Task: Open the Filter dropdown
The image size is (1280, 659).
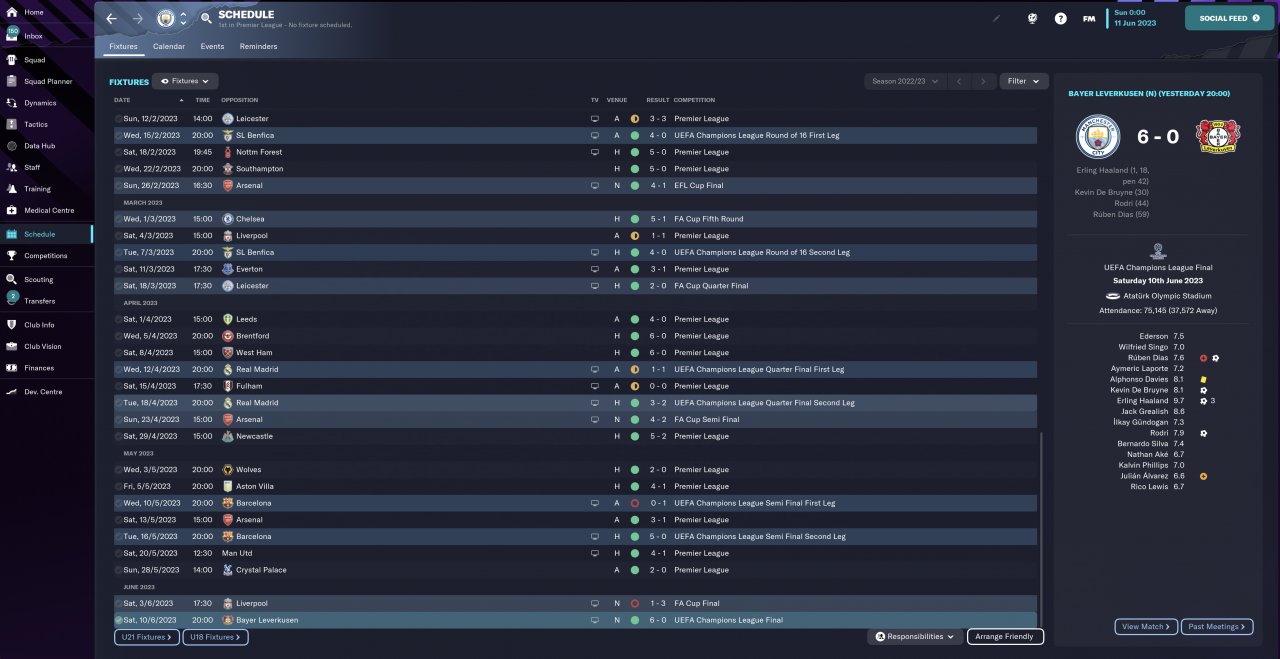Action: 1022,81
